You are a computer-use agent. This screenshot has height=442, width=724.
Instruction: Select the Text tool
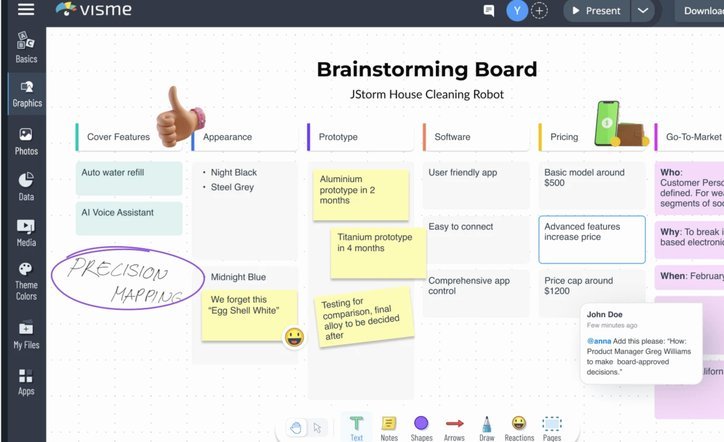tap(356, 429)
